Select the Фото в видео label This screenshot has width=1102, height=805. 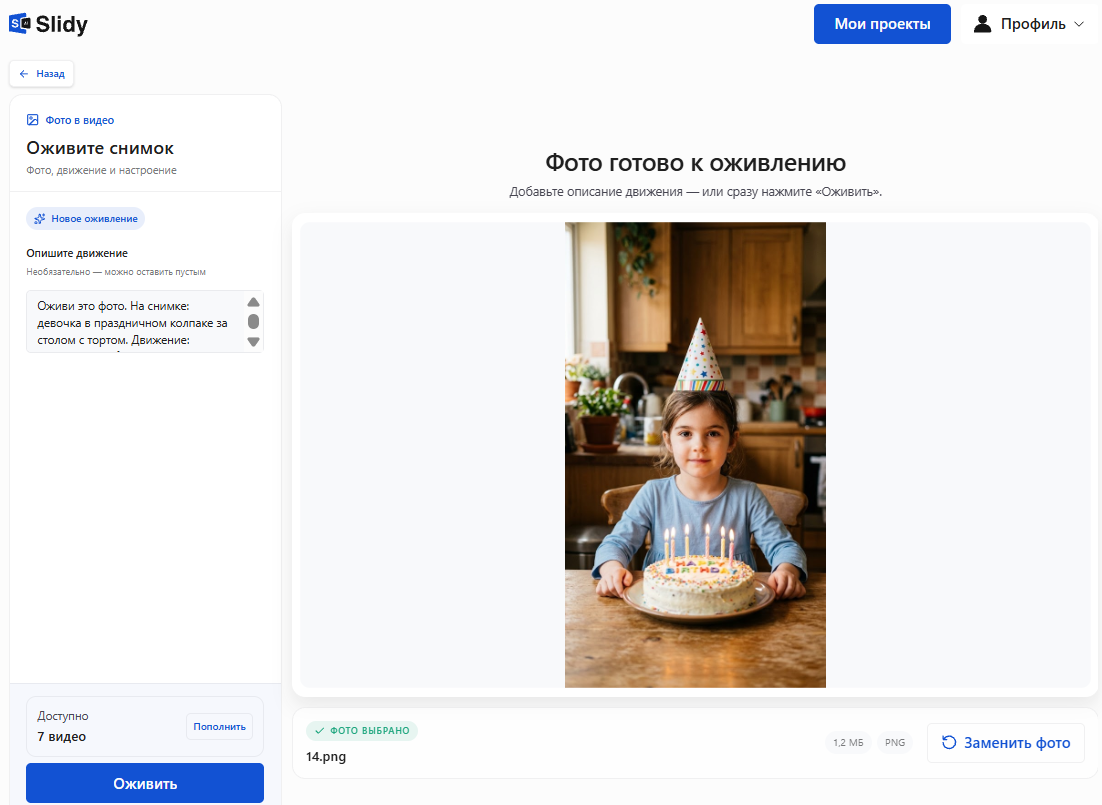pyautogui.click(x=79, y=120)
